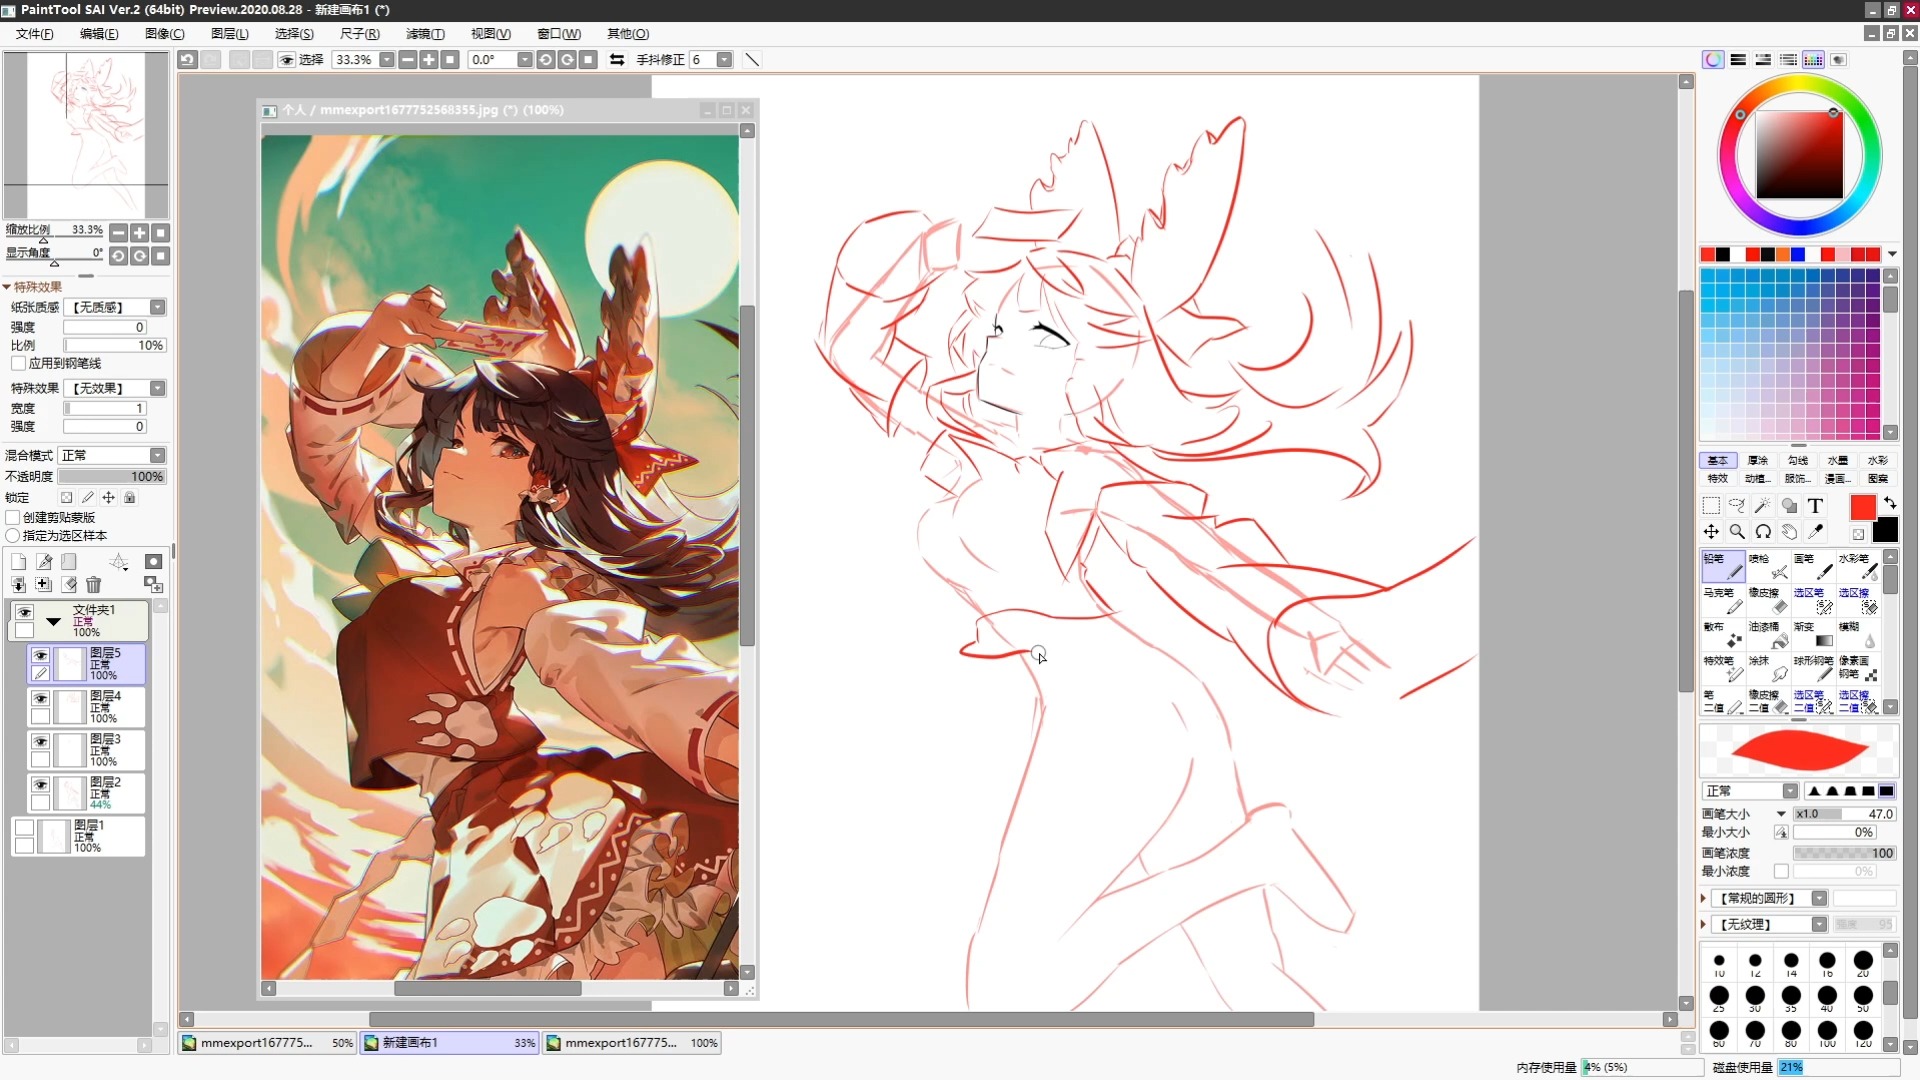Select the 渐变 gradient tool

coord(1813,634)
